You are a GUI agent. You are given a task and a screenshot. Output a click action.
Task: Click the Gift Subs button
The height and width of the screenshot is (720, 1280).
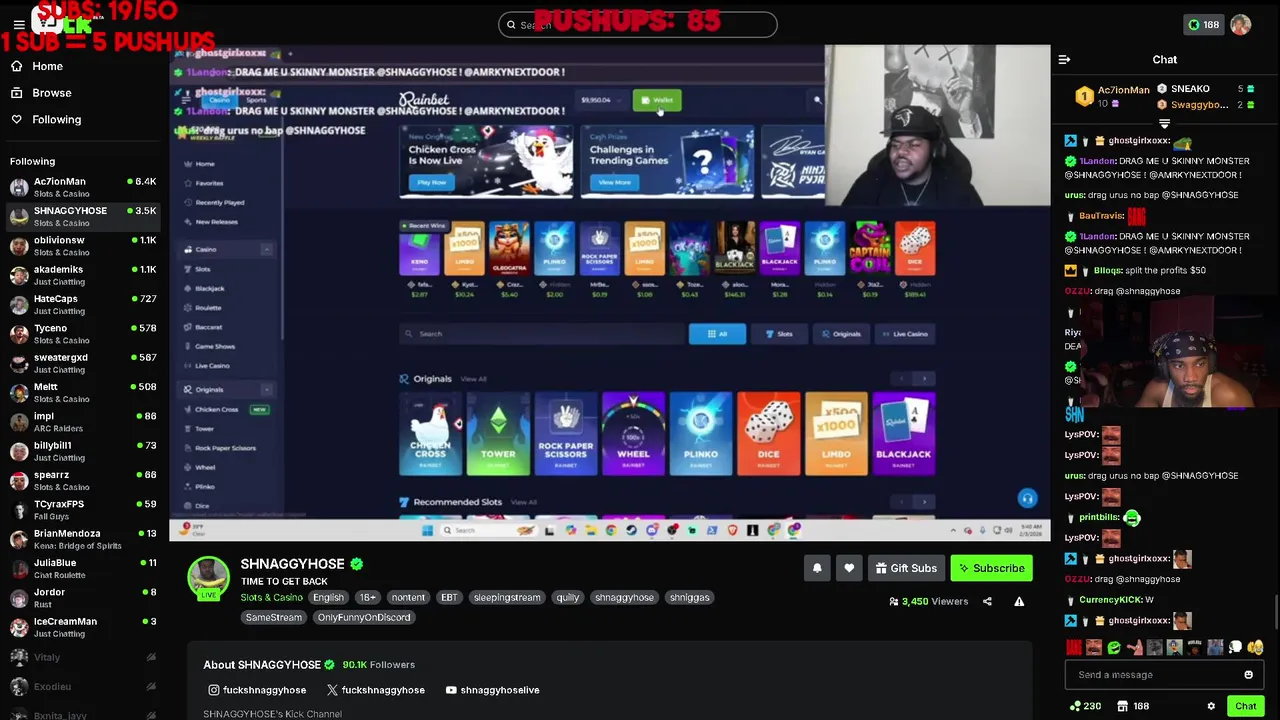click(906, 568)
